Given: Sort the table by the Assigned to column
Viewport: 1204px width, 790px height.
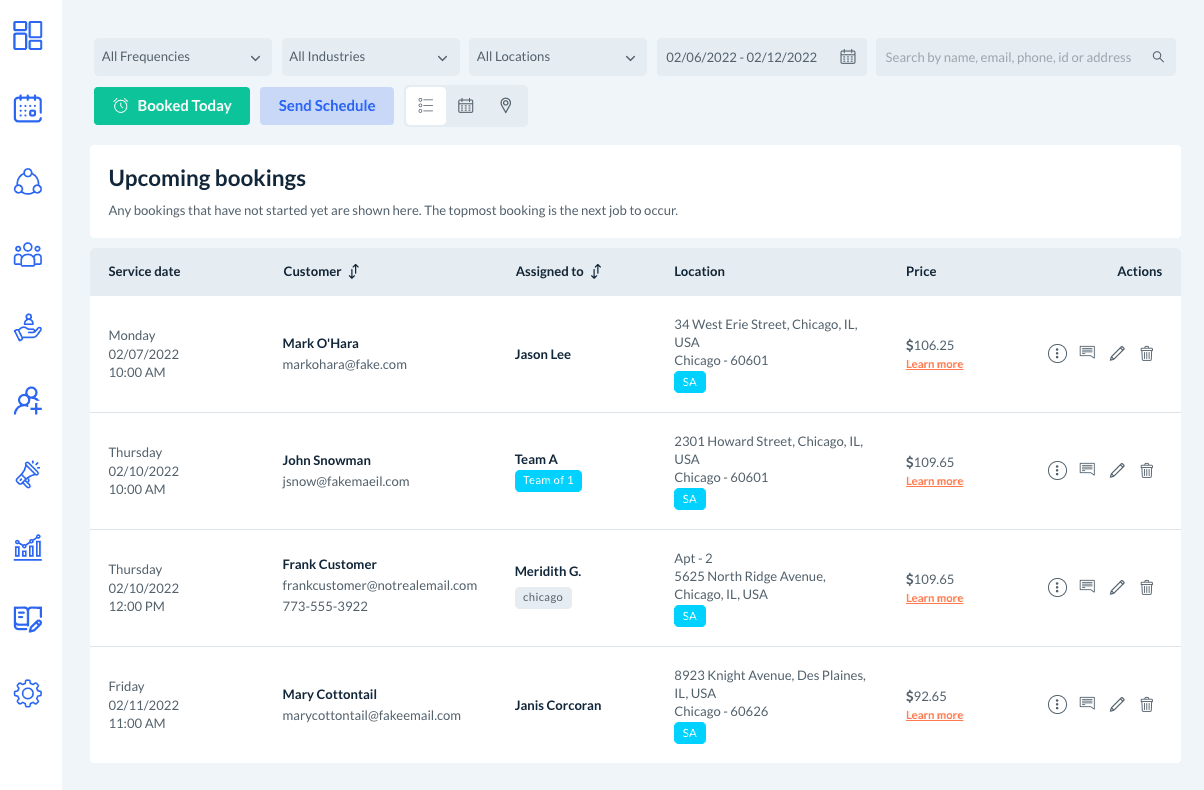Looking at the screenshot, I should point(596,272).
